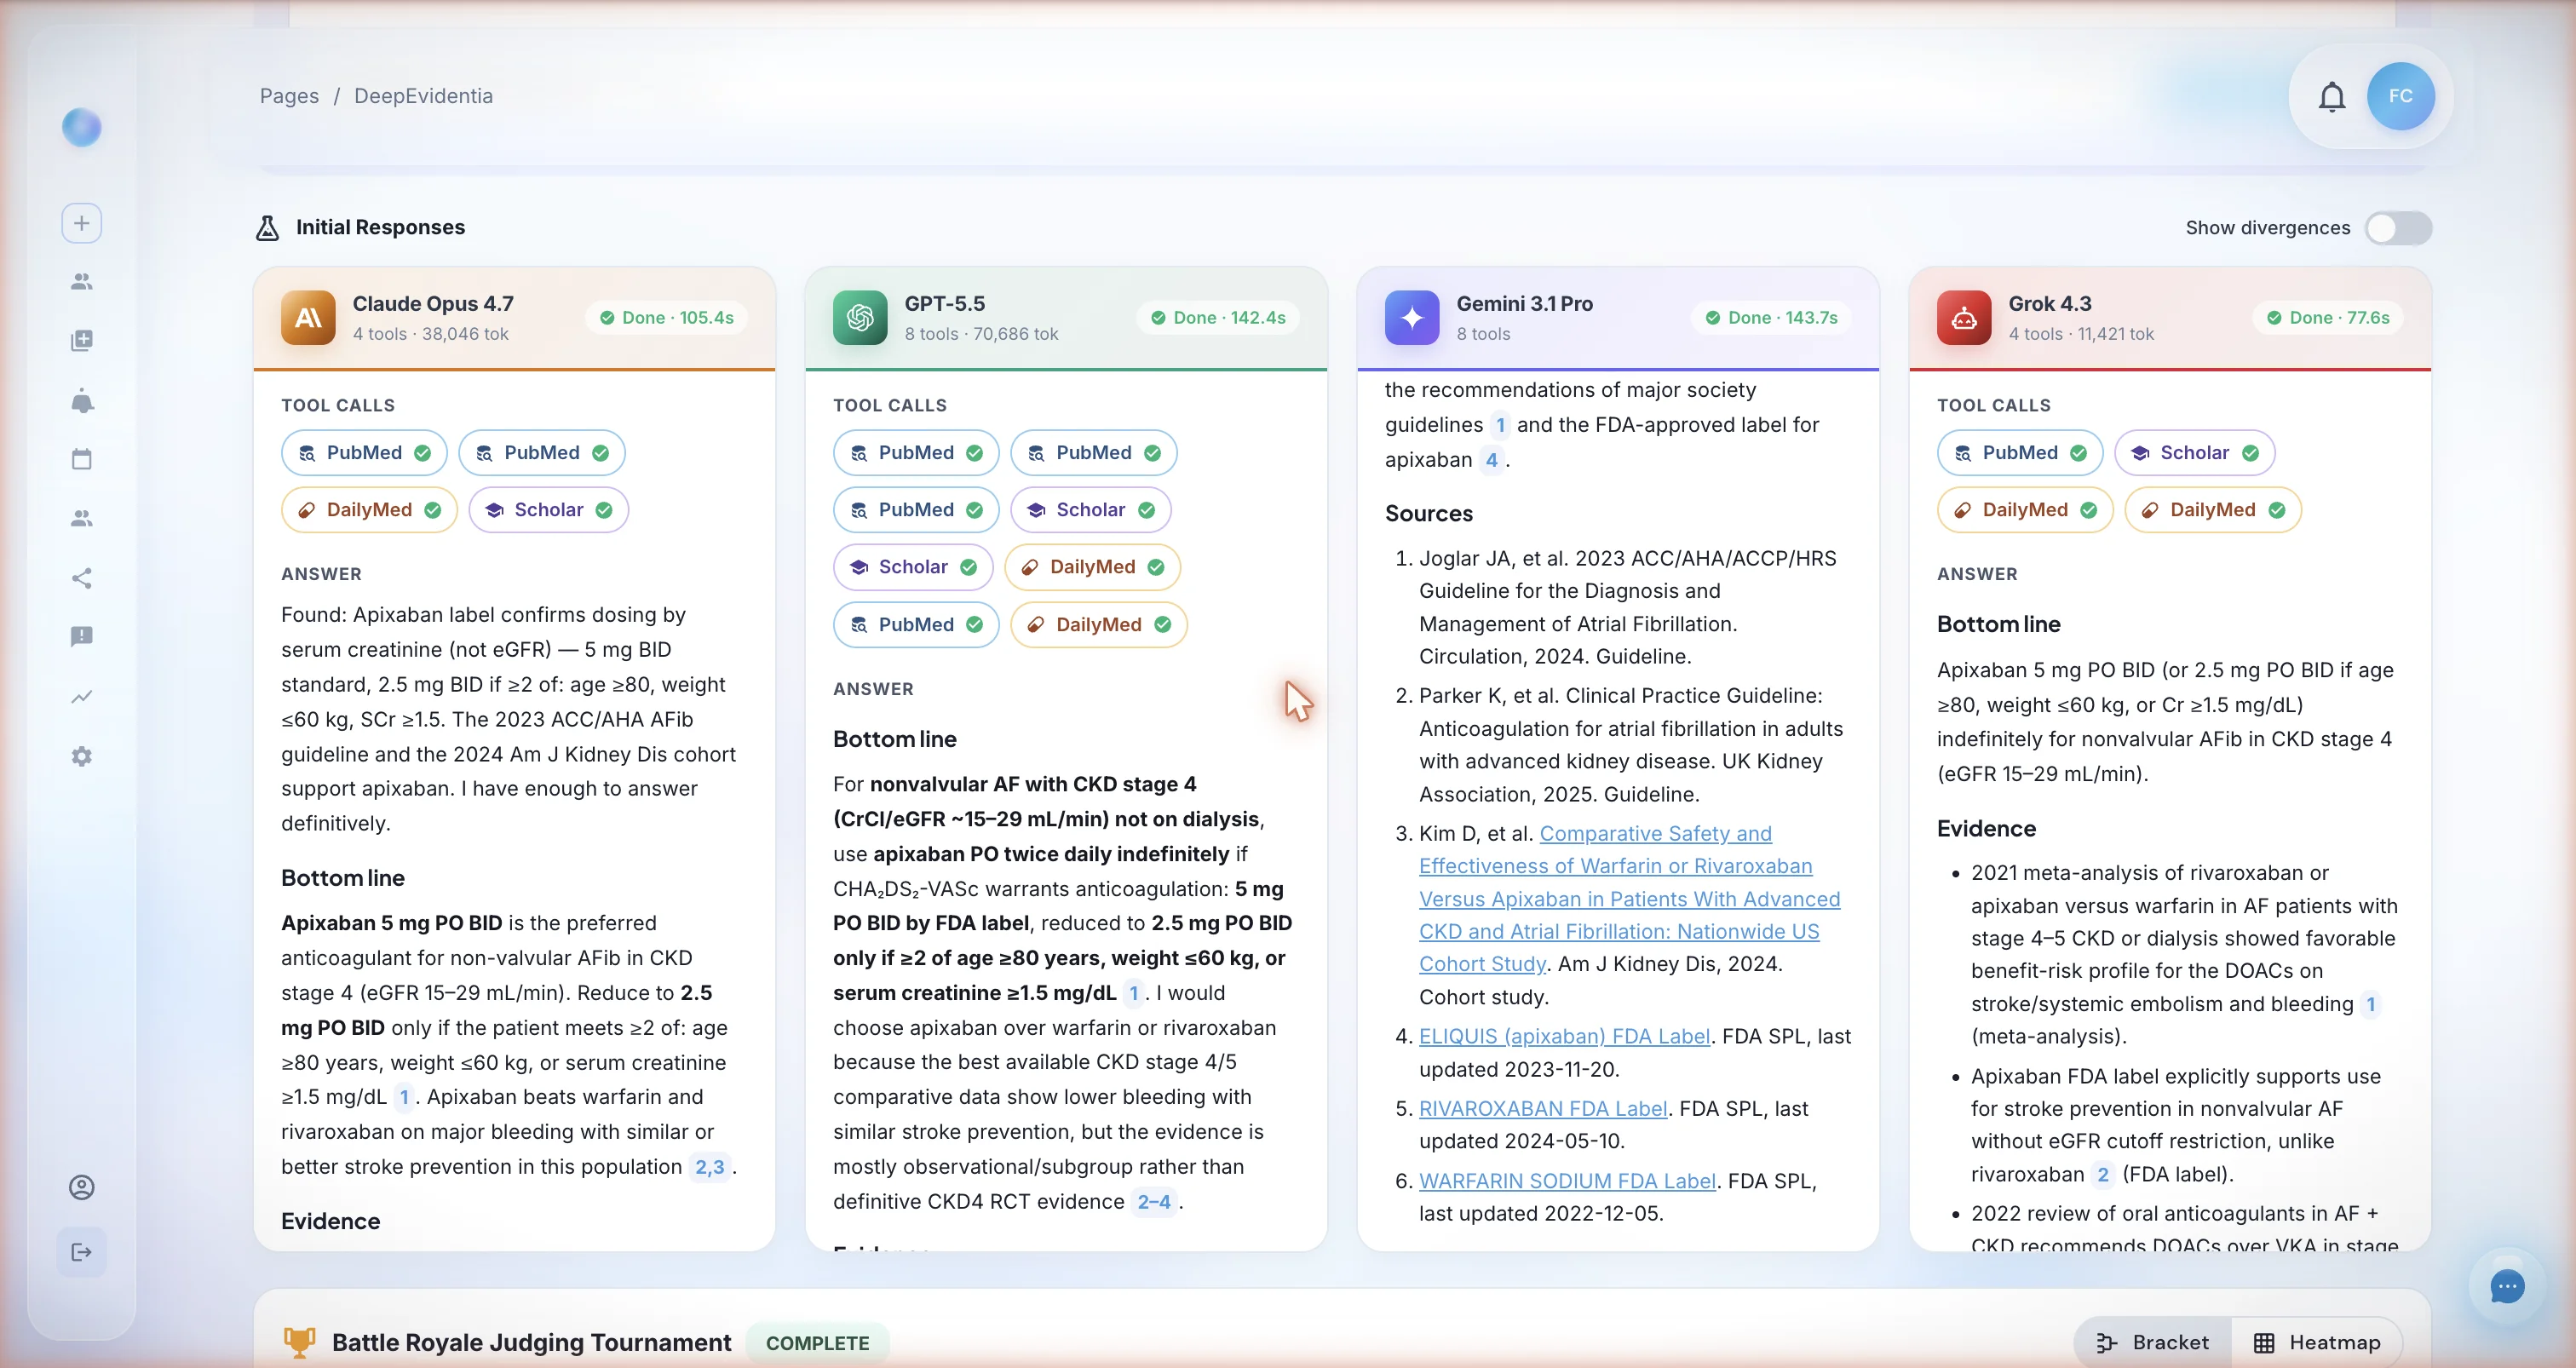This screenshot has width=2576, height=1368.
Task: Click Grok's Scholar tool call chip
Action: point(2194,452)
